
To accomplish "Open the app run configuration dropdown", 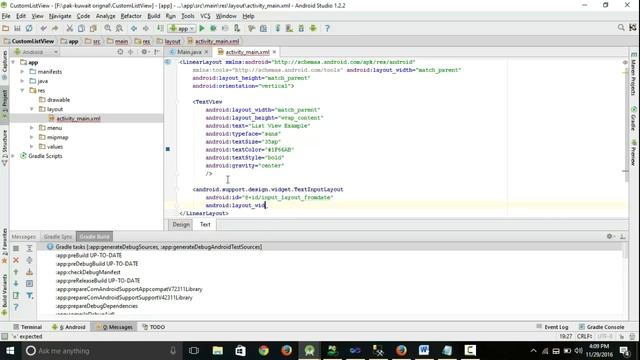I will [x=182, y=28].
